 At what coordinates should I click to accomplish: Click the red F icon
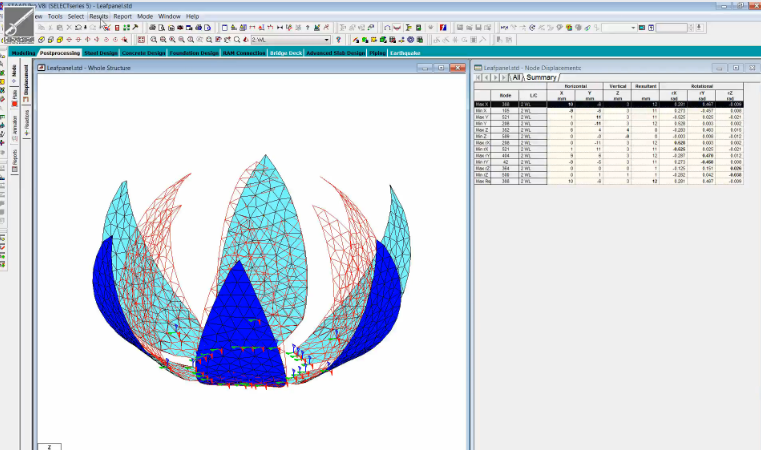443,28
